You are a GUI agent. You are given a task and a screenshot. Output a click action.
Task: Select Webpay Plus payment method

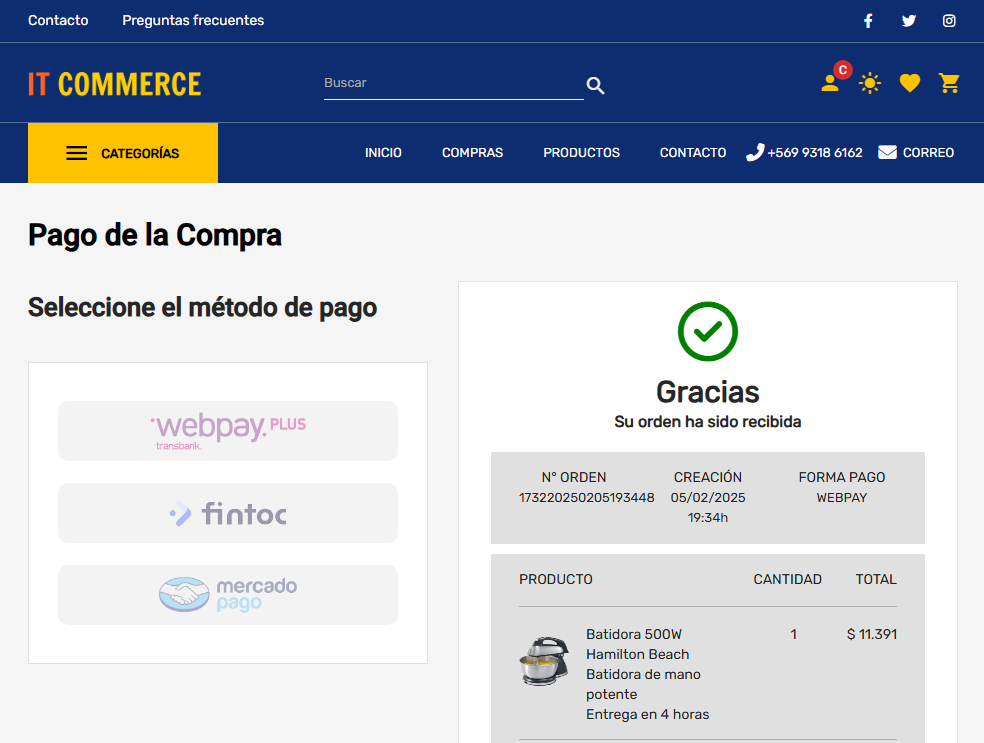[x=228, y=431]
